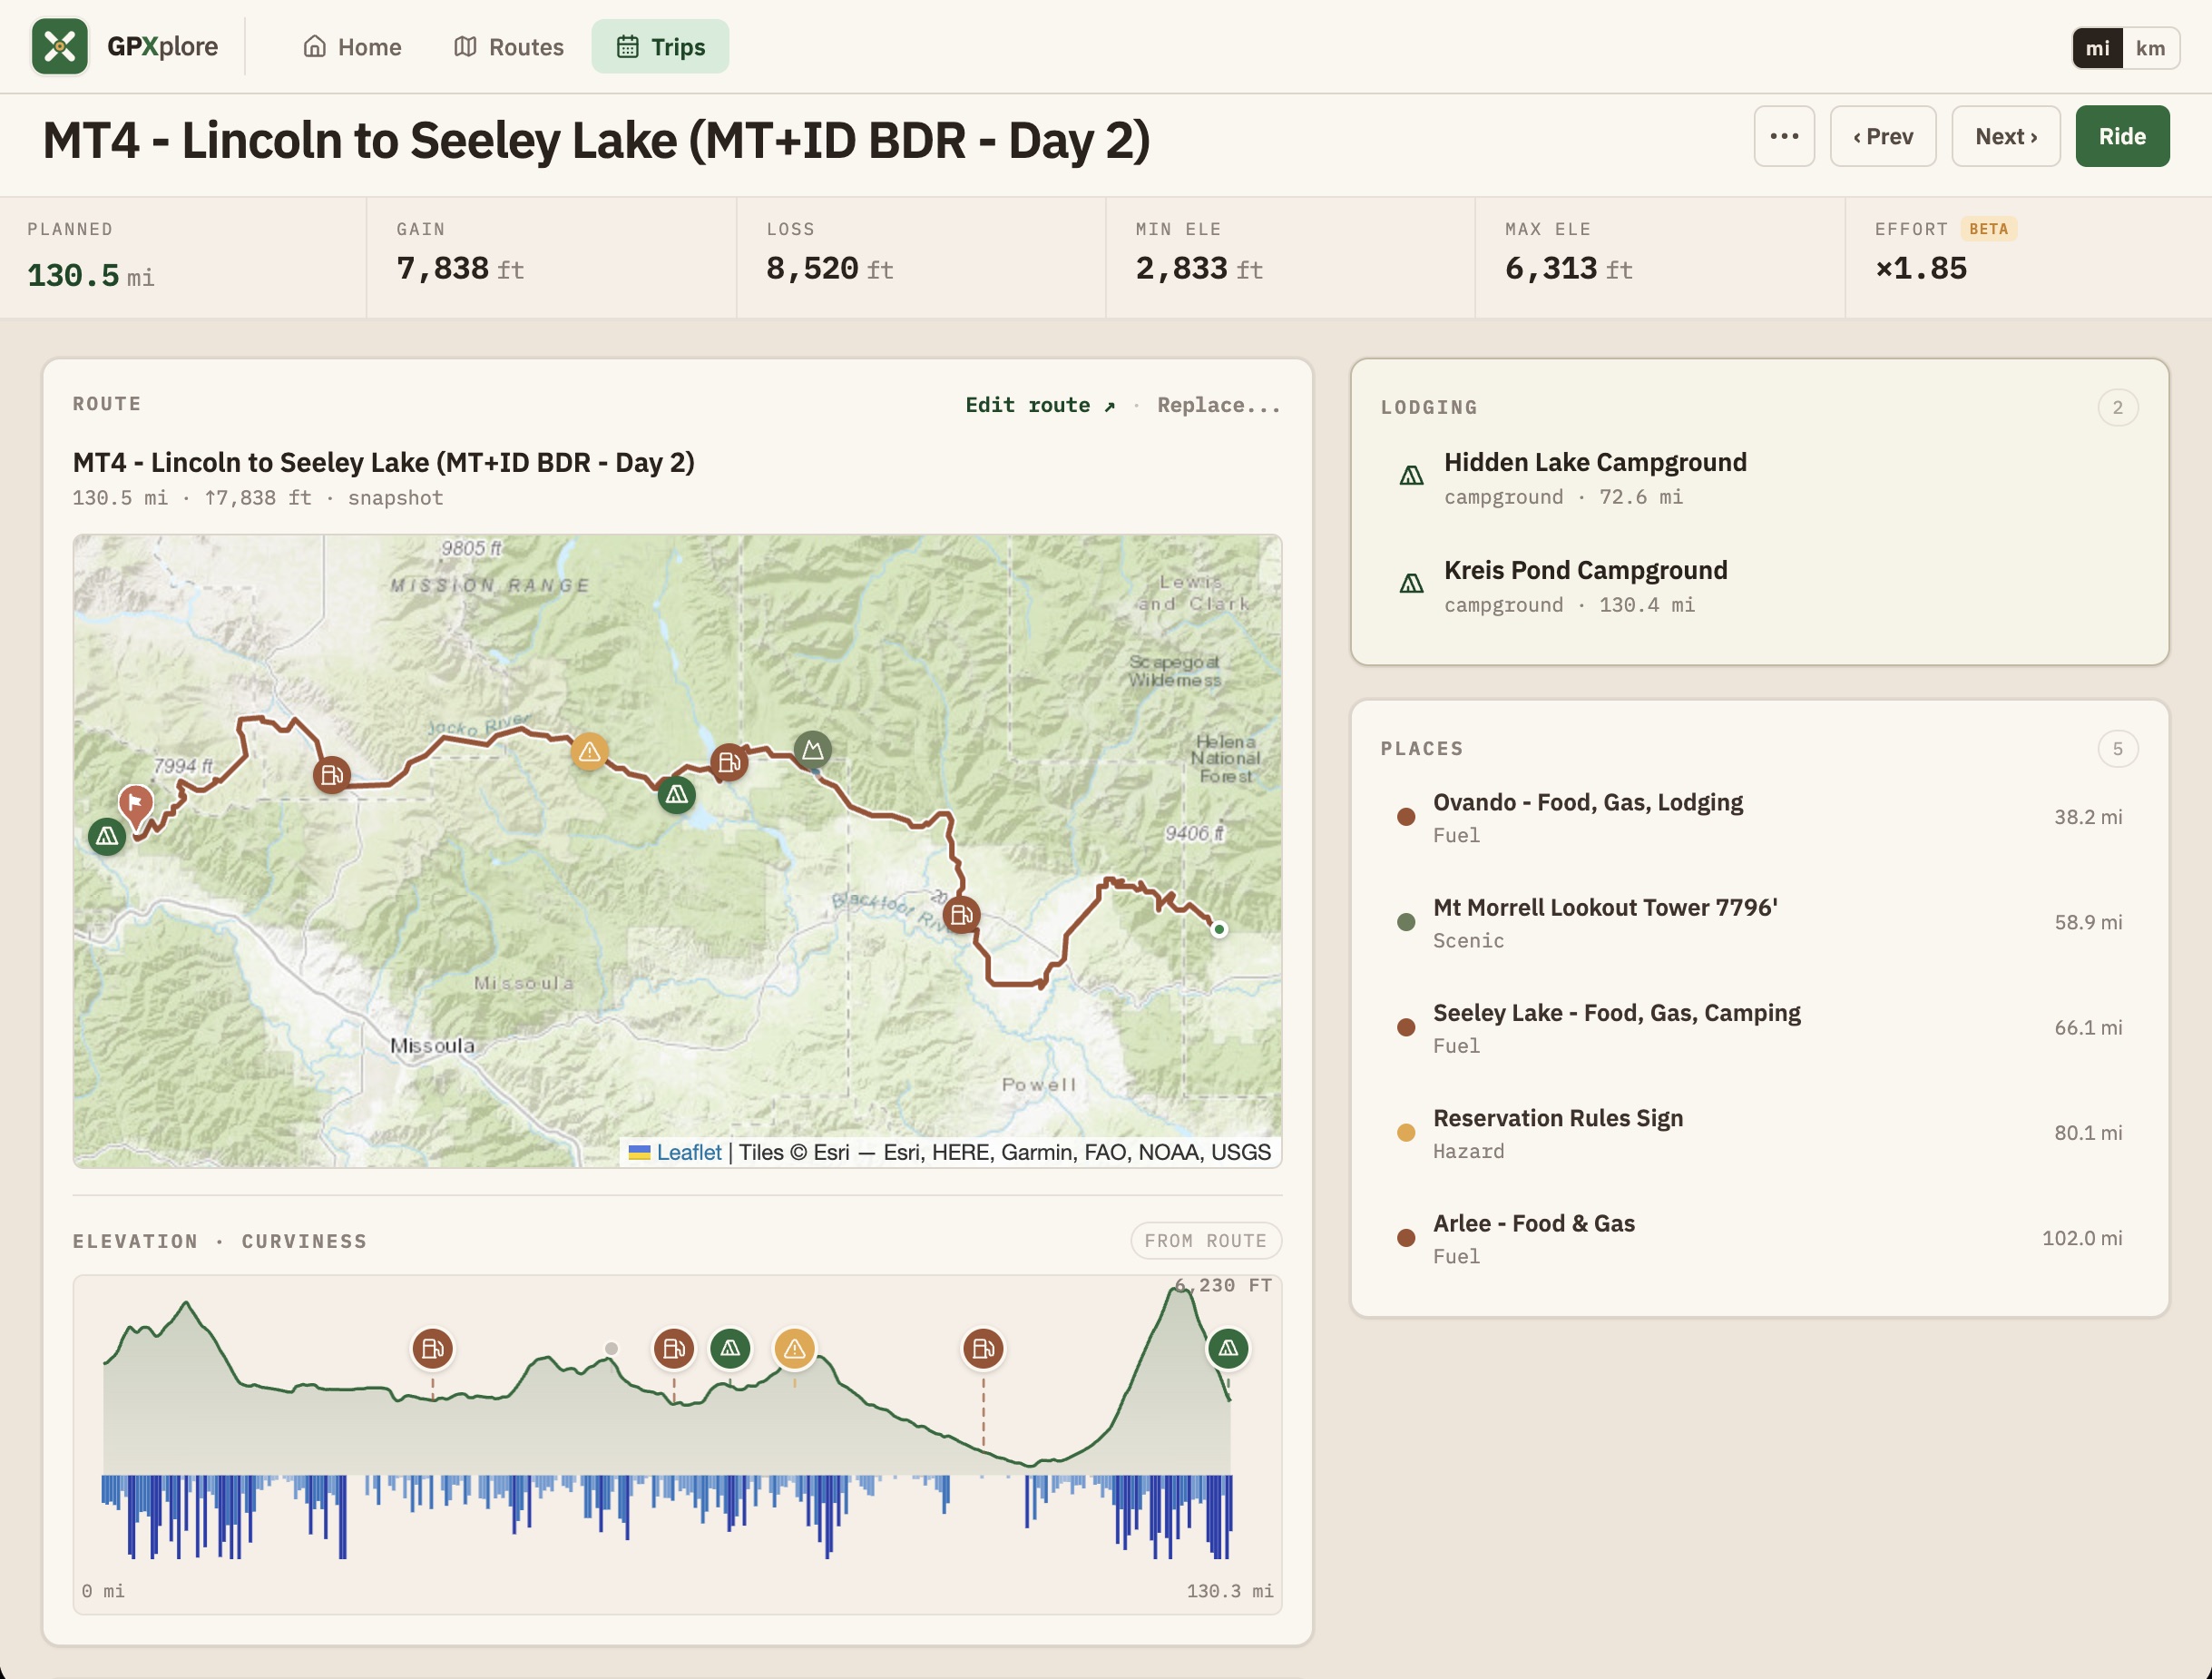Image resolution: width=2212 pixels, height=1679 pixels.
Task: Select Reservation Rules Sign place
Action: point(1760,1132)
